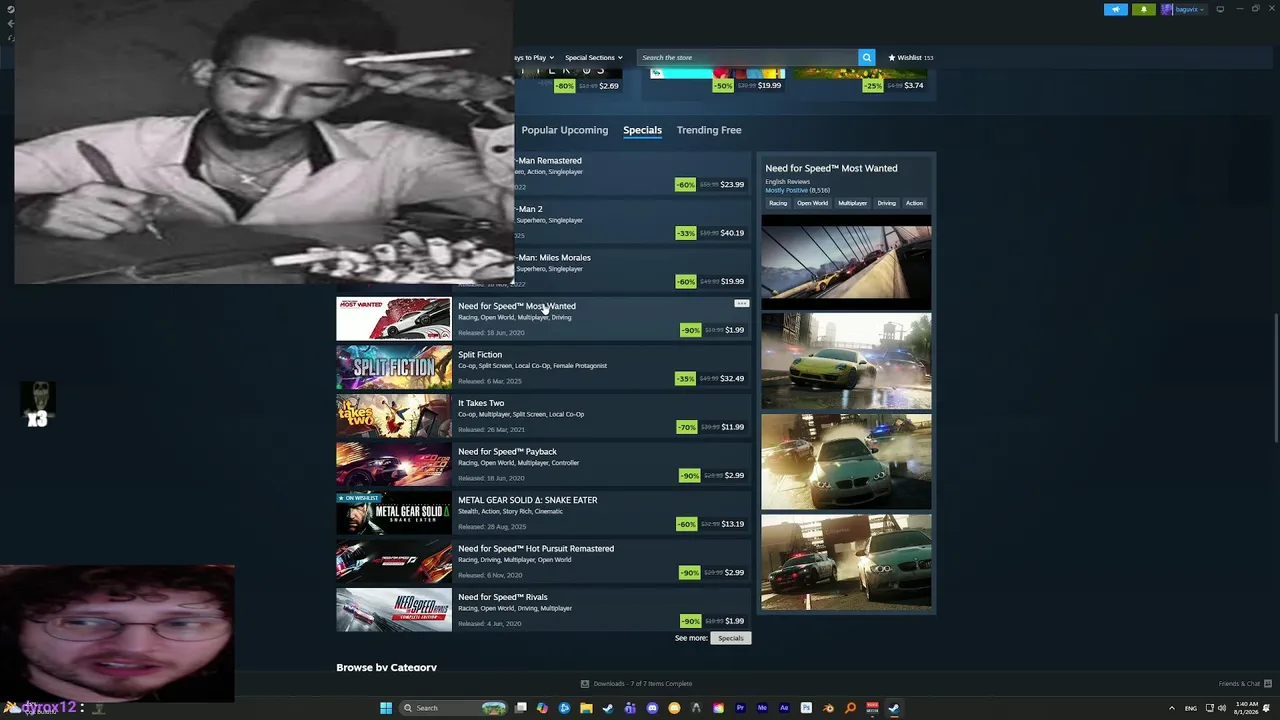Select the Specials tab
Viewport: 1280px width, 720px height.
pyautogui.click(x=642, y=130)
